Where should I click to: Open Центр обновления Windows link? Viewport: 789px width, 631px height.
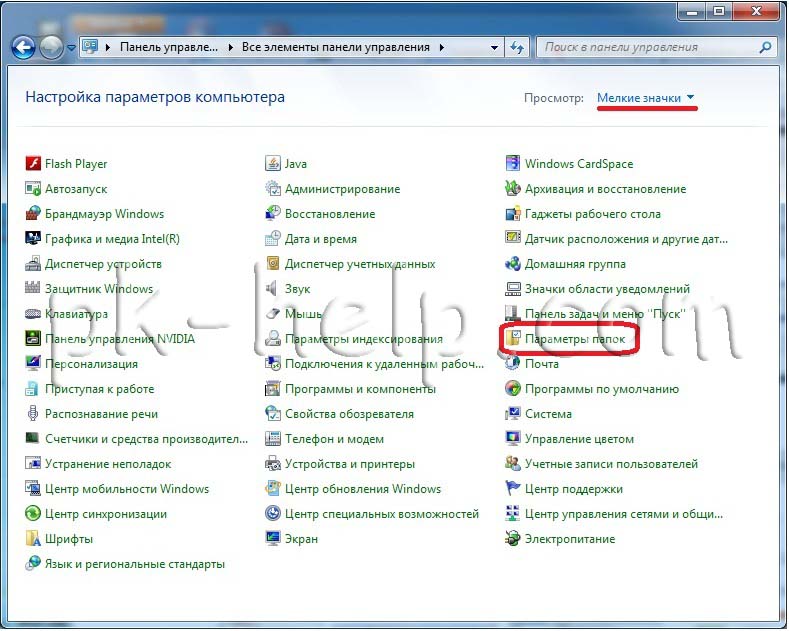(363, 489)
